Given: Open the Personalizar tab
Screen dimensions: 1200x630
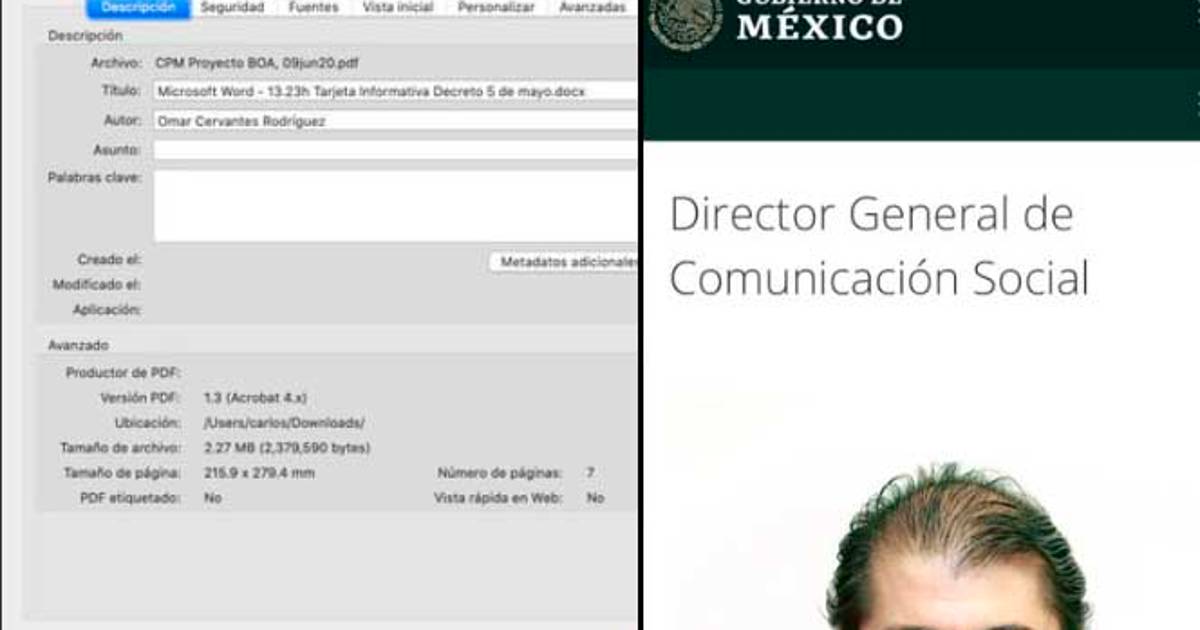Looking at the screenshot, I should pyautogui.click(x=496, y=7).
